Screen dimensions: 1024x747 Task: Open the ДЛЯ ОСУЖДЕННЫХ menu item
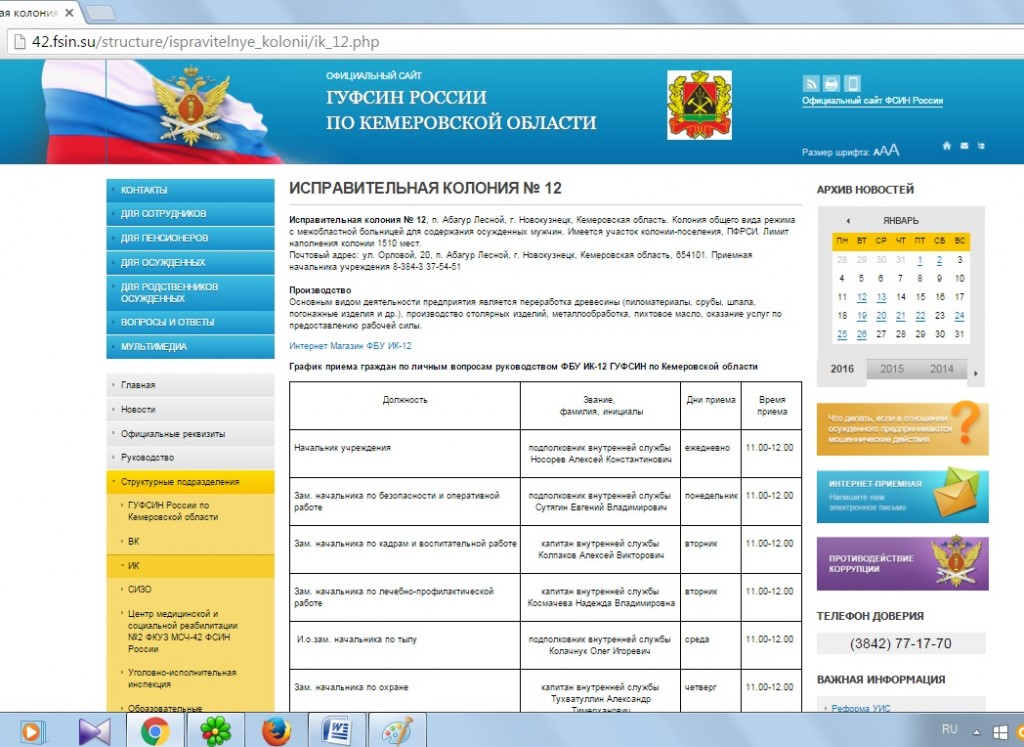(190, 262)
